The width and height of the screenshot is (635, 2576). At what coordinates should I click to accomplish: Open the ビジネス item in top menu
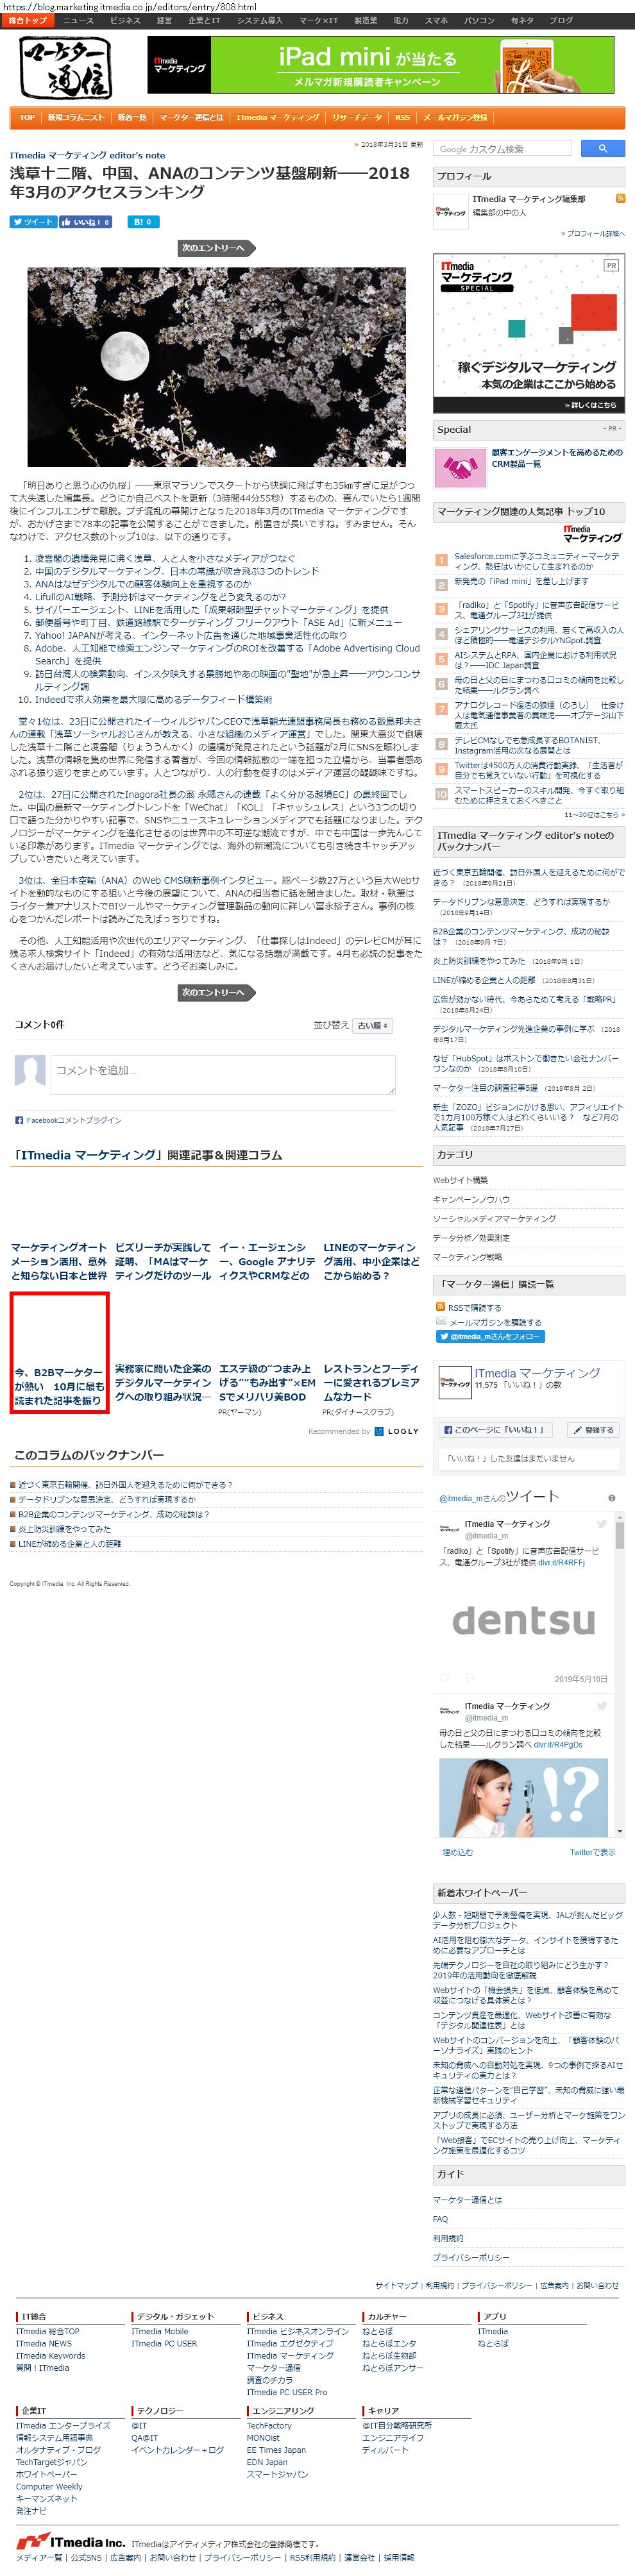tap(125, 20)
